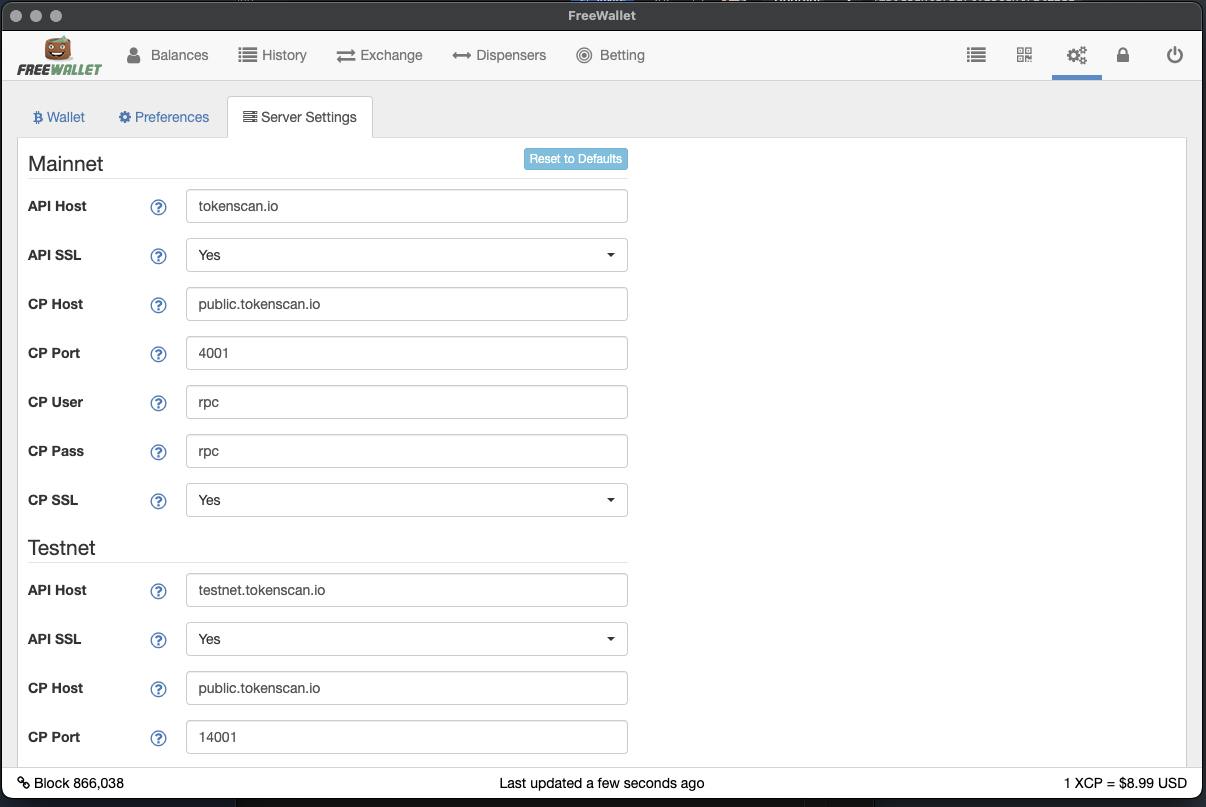Edit Mainnet CP Pass field
Screen dimensions: 1206x807
(x=407, y=451)
